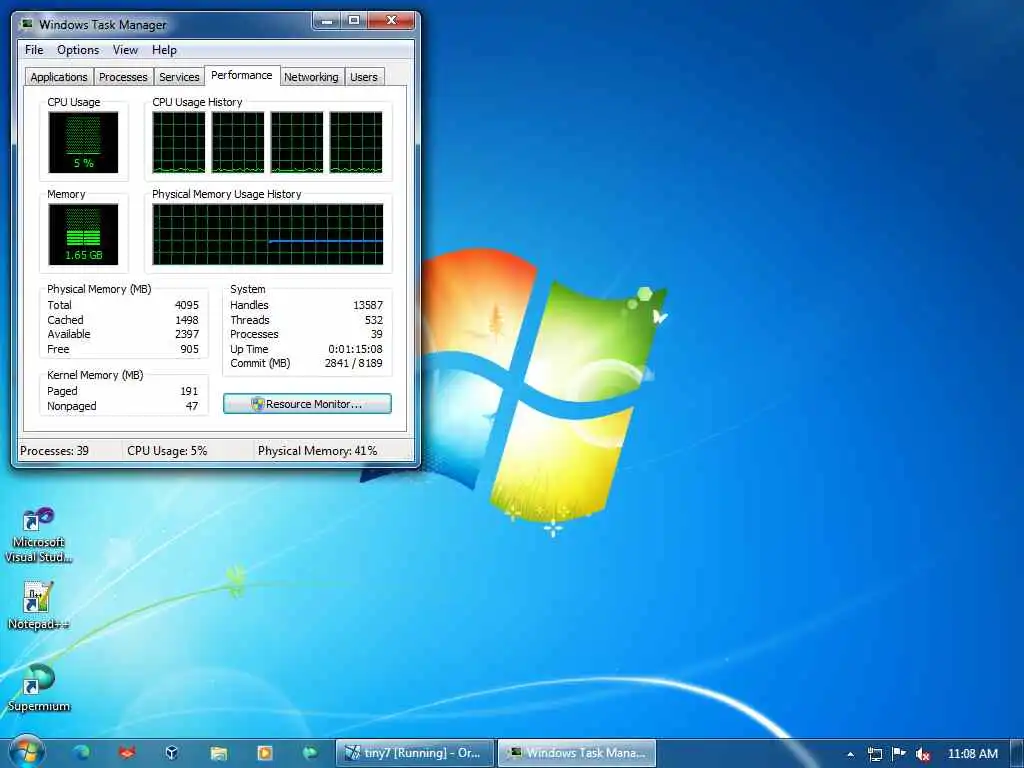Click status bar Processes: 39
The width and height of the screenshot is (1024, 768).
click(54, 451)
